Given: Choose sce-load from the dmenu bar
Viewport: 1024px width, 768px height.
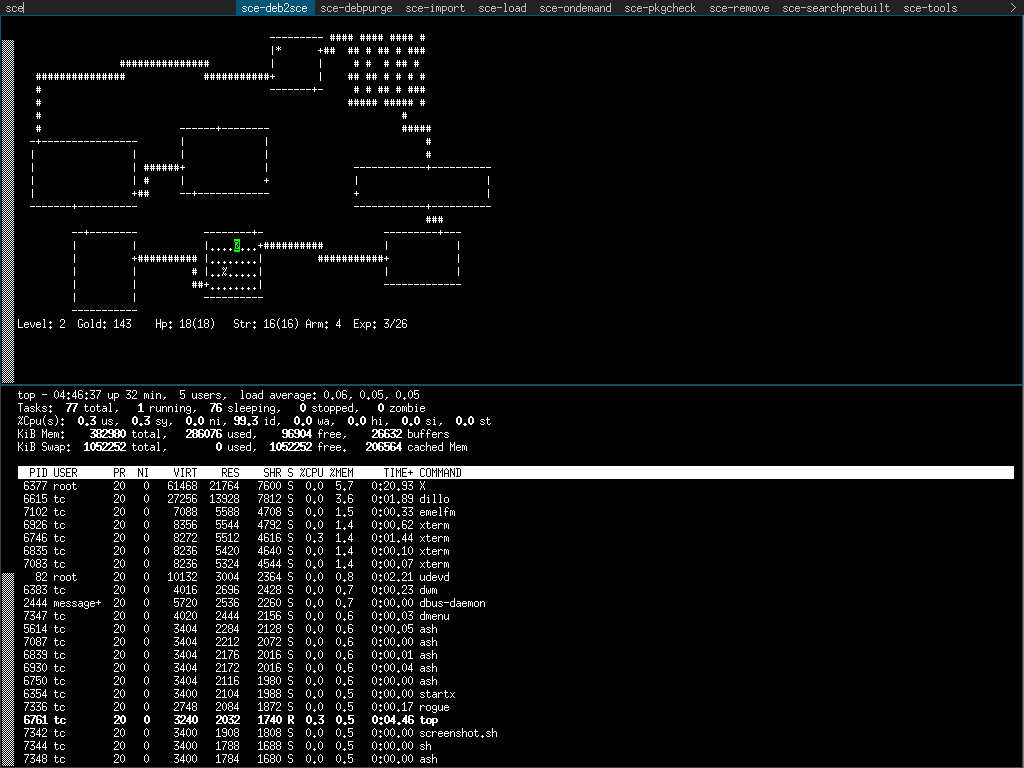Looking at the screenshot, I should (502, 8).
